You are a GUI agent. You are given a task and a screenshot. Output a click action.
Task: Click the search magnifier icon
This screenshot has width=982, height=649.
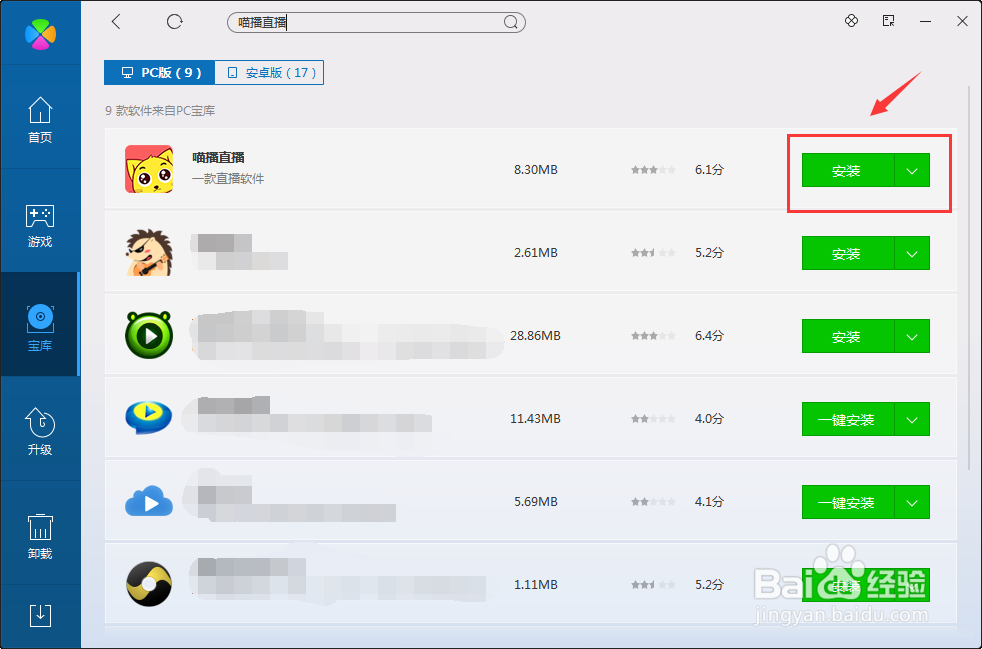pos(511,23)
